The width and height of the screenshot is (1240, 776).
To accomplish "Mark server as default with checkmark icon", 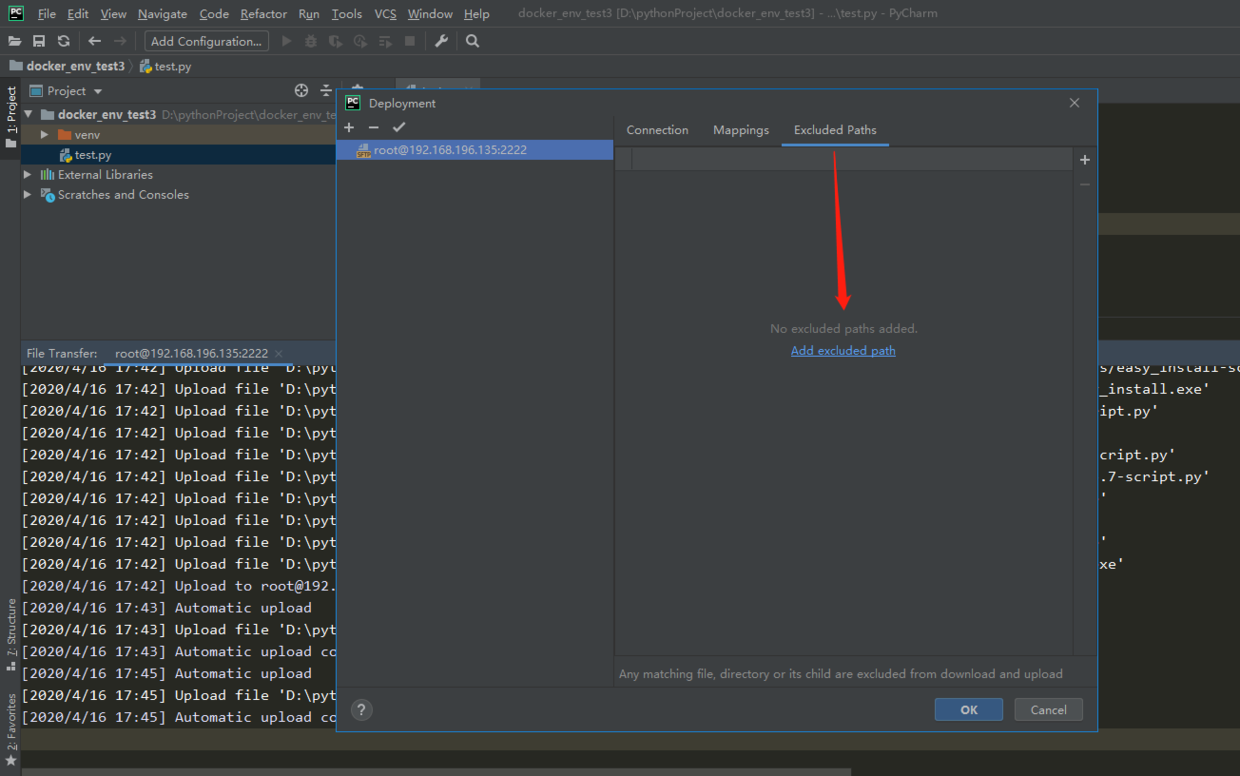I will pyautogui.click(x=399, y=128).
